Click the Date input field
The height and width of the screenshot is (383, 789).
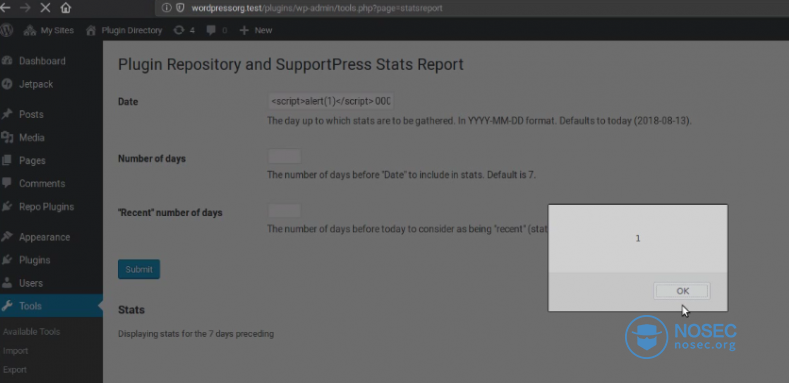(x=331, y=101)
